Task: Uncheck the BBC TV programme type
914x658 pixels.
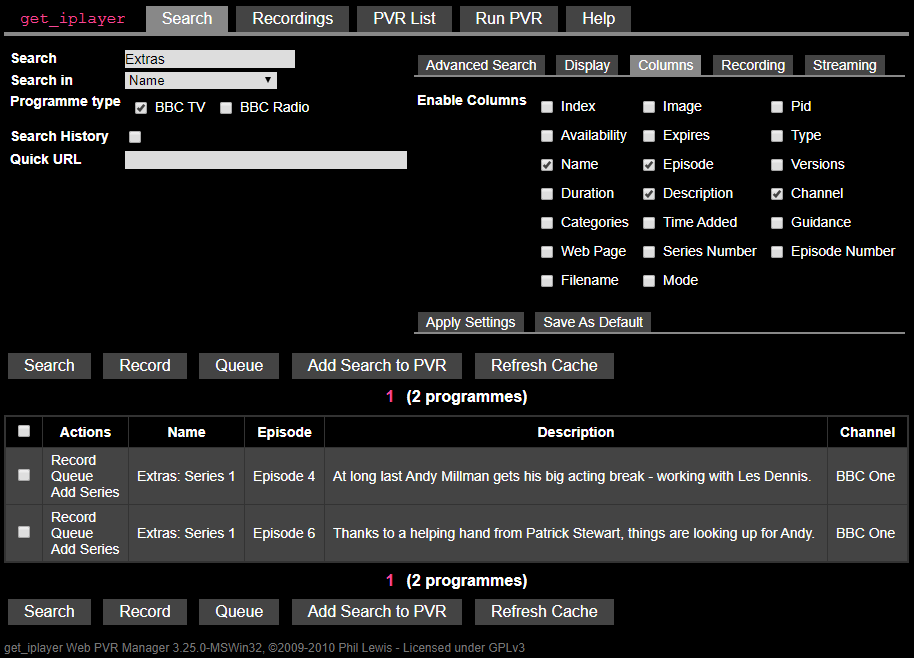Action: pyautogui.click(x=141, y=108)
